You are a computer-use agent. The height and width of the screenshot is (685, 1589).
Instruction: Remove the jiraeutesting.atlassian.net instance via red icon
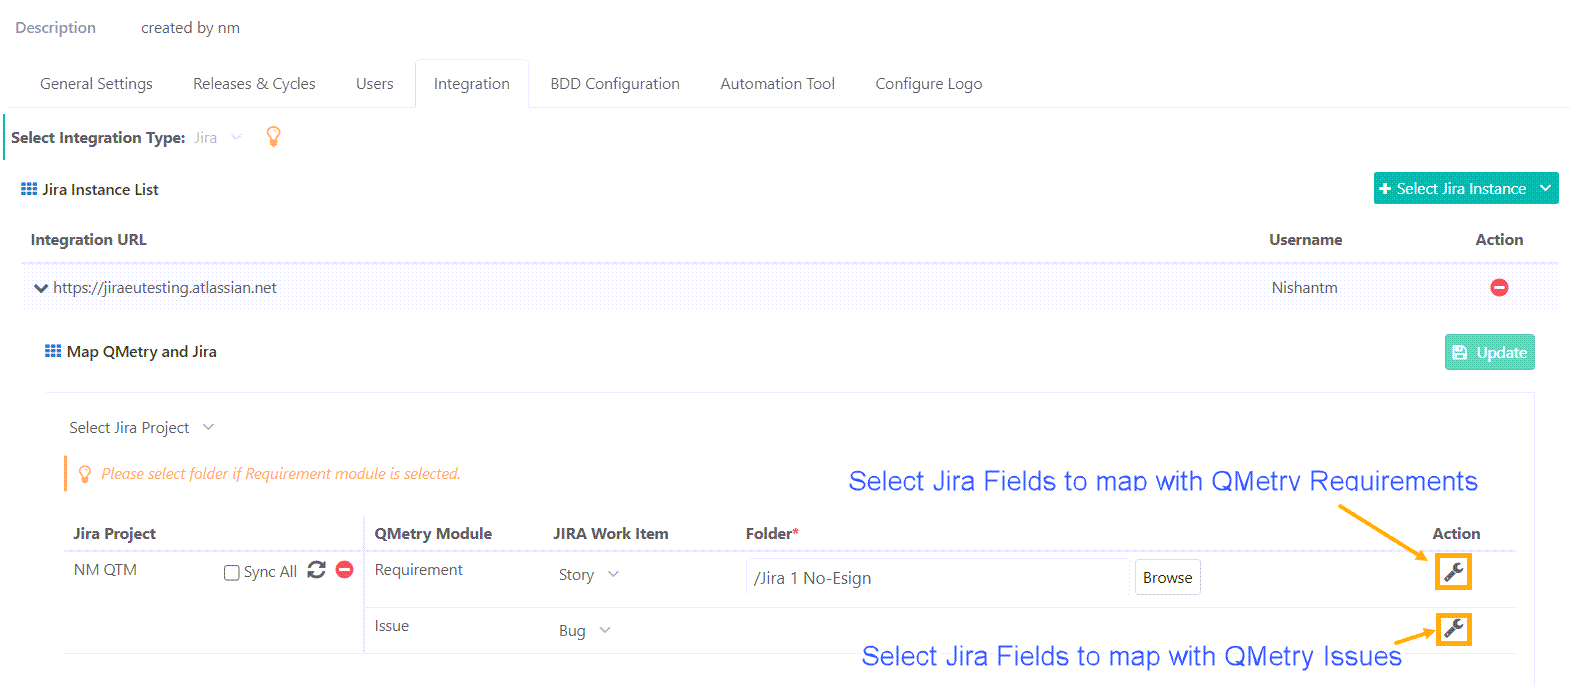[1499, 287]
